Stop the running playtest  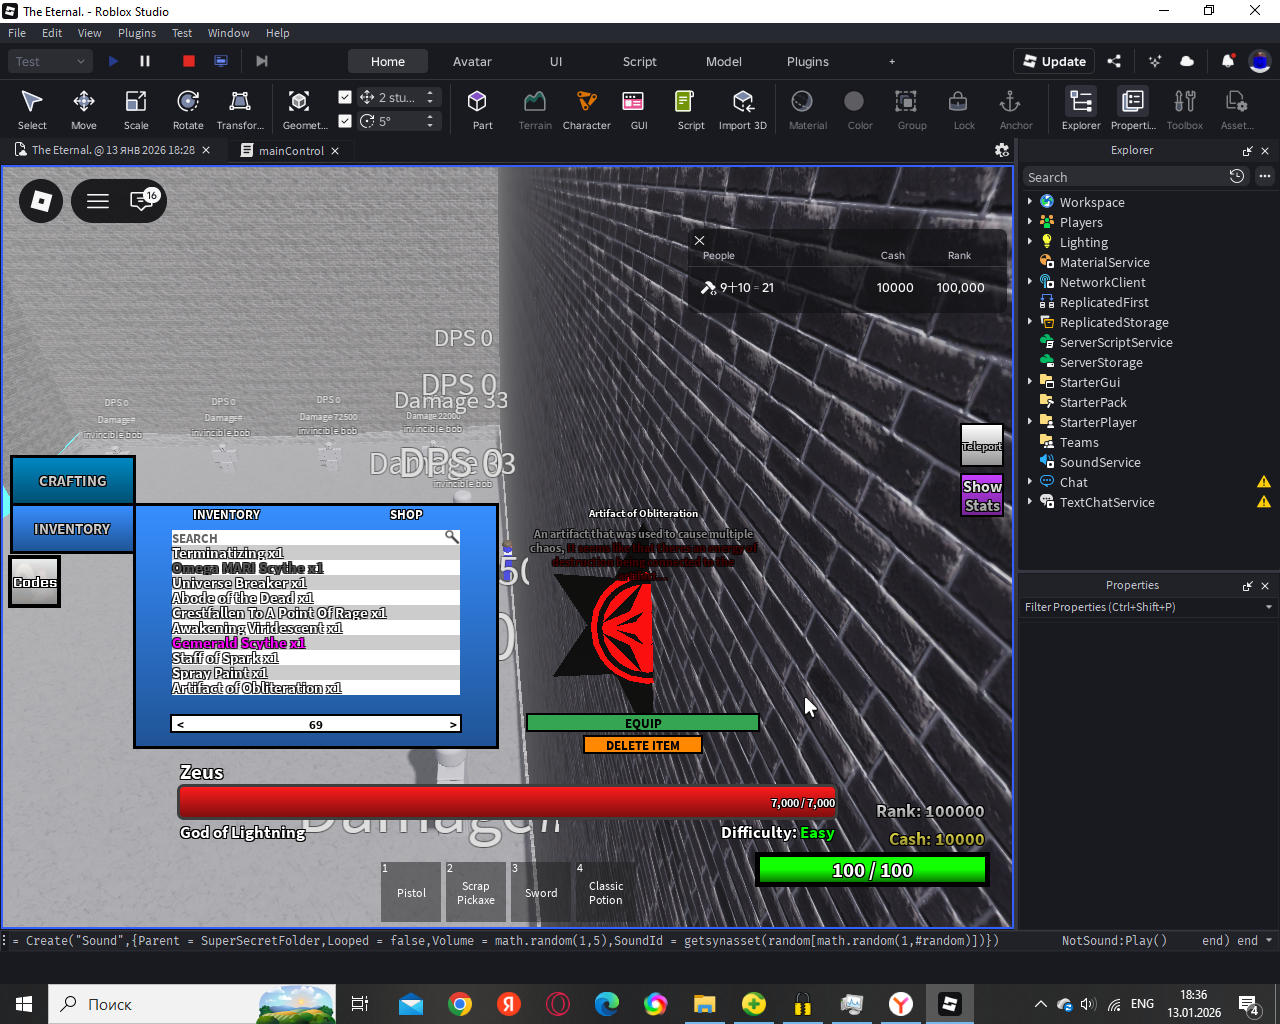[189, 61]
